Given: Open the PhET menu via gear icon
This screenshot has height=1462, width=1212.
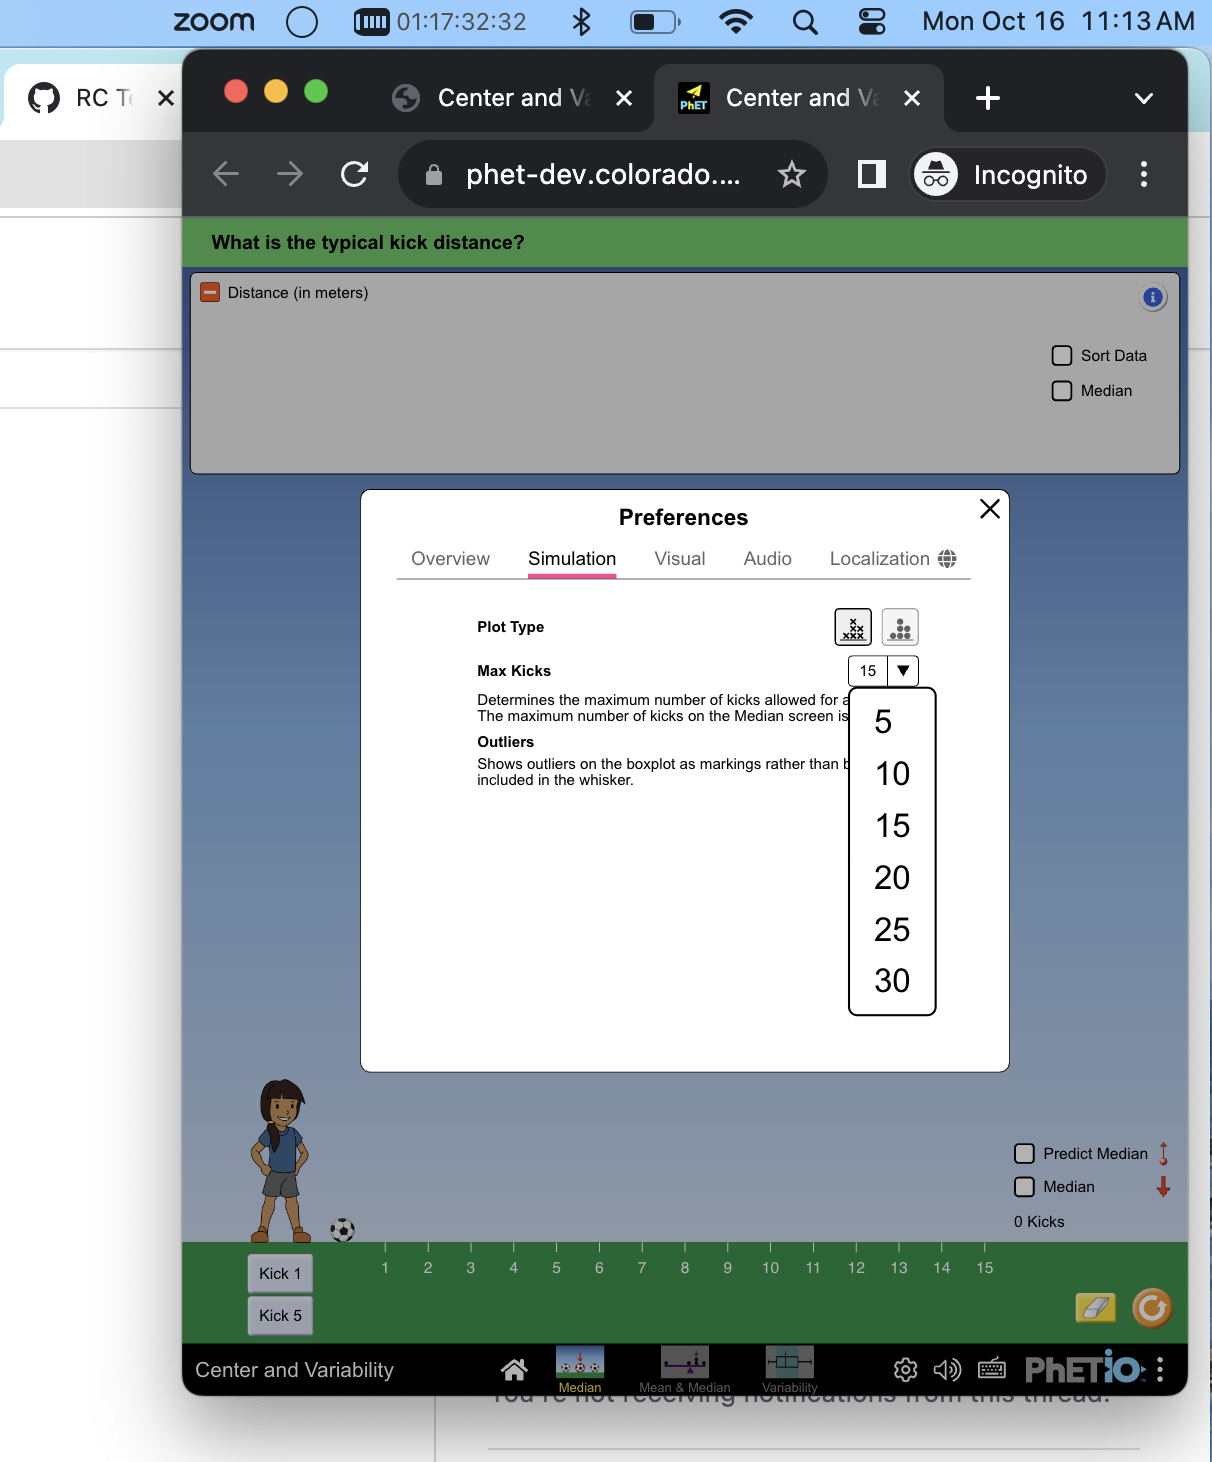Looking at the screenshot, I should click(905, 1369).
